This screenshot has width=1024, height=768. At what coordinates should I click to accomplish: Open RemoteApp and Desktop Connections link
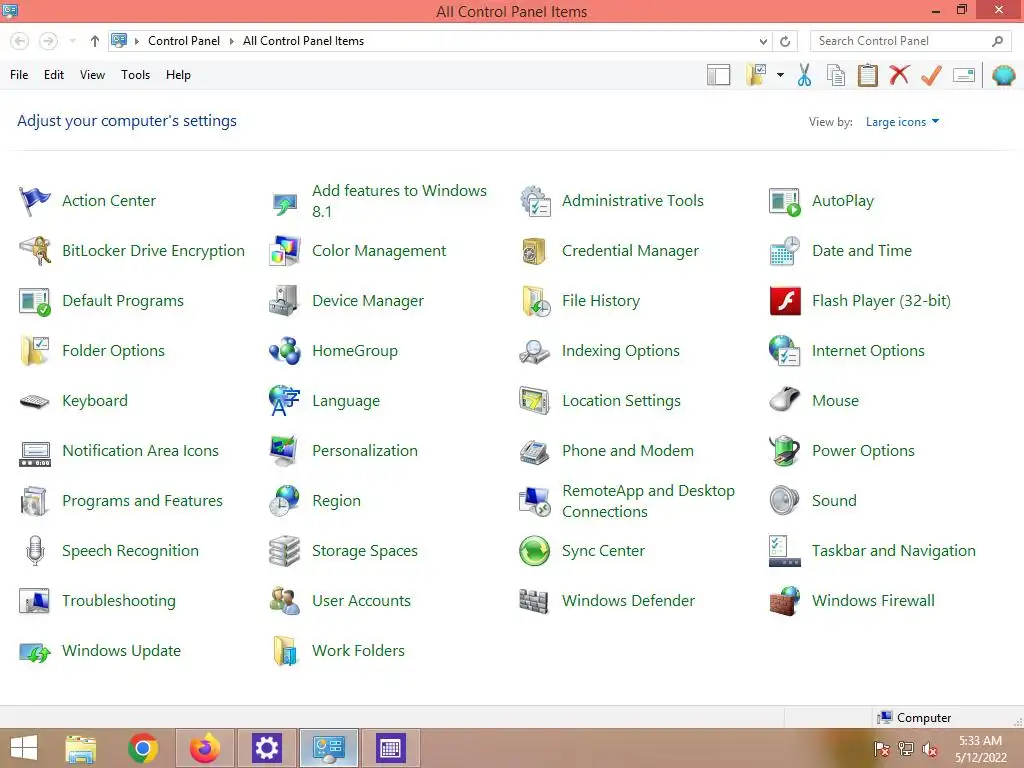pyautogui.click(x=648, y=501)
